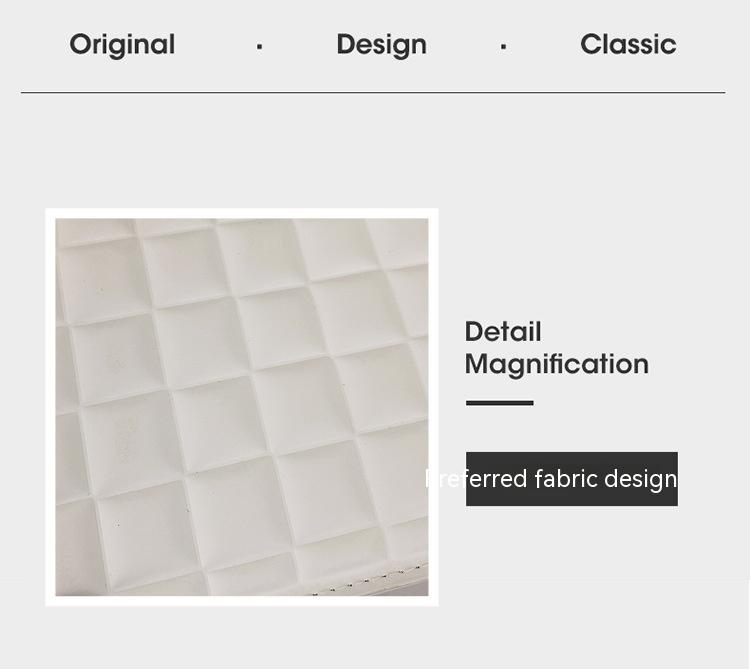Open the quilted fabric close-up photo
750x669 pixels.
click(x=242, y=407)
